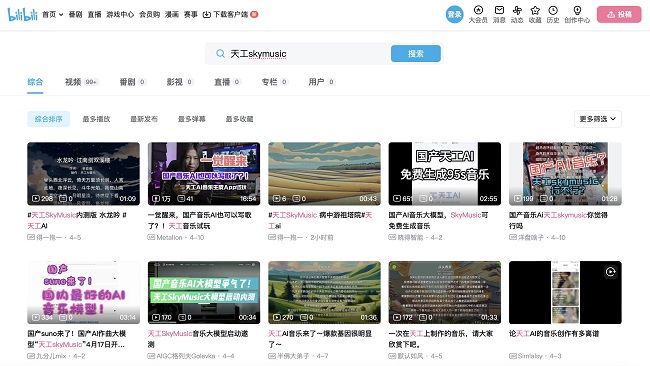
Task: Open uploader 九分儿mix's profile link
Action: (51, 356)
